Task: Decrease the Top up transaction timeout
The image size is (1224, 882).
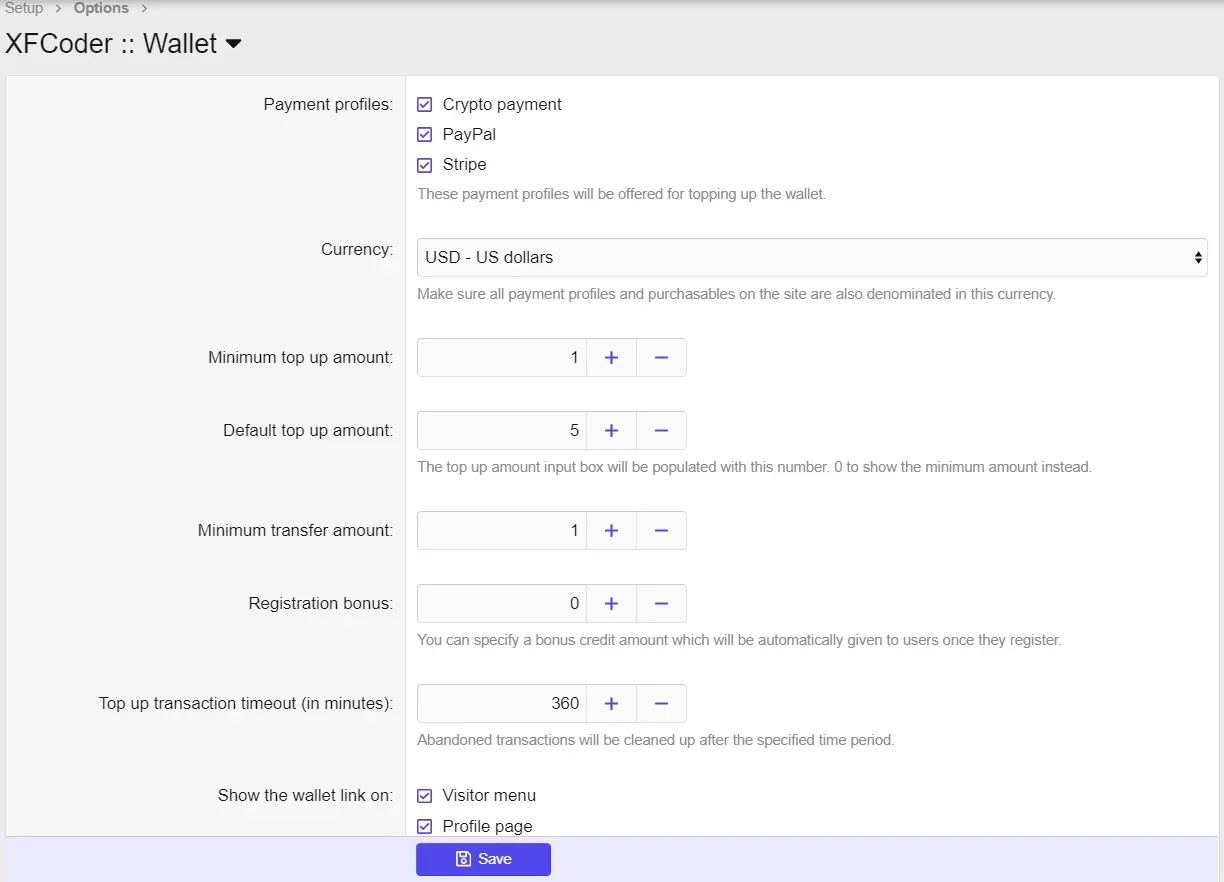Action: (x=661, y=703)
